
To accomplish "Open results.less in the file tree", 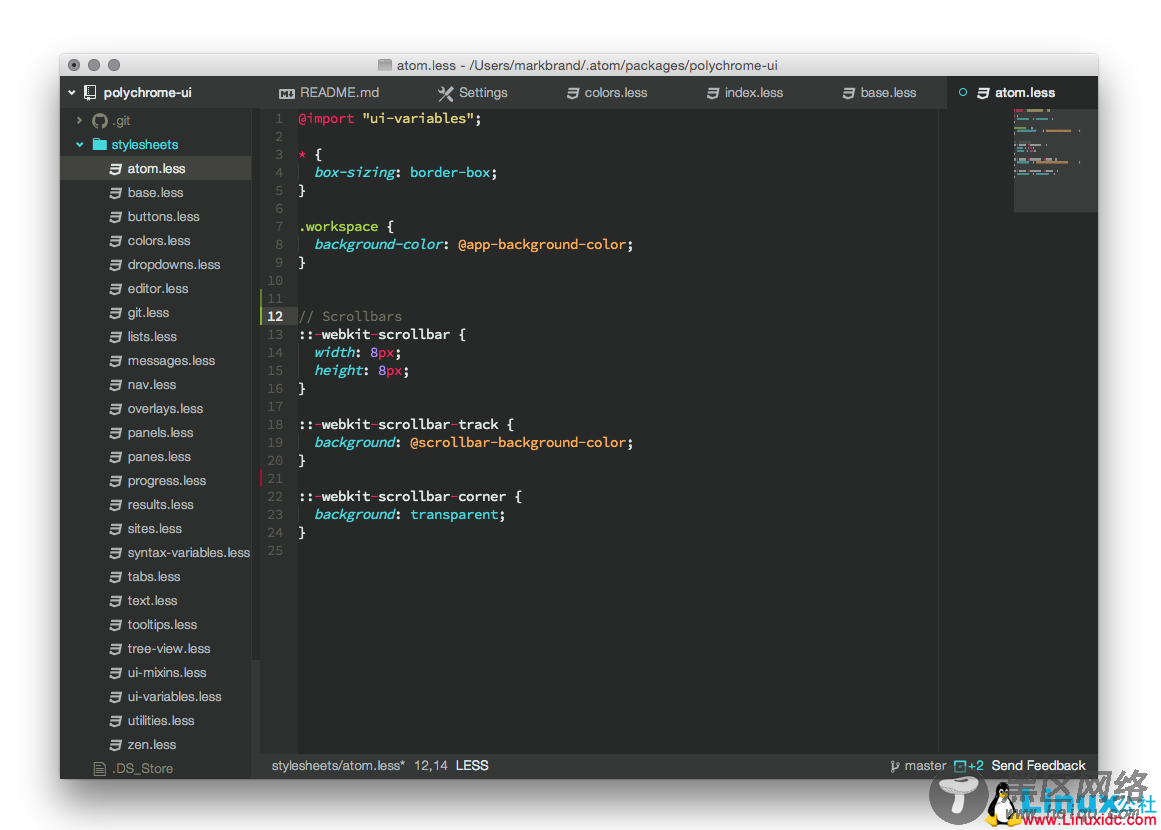I will click(160, 505).
